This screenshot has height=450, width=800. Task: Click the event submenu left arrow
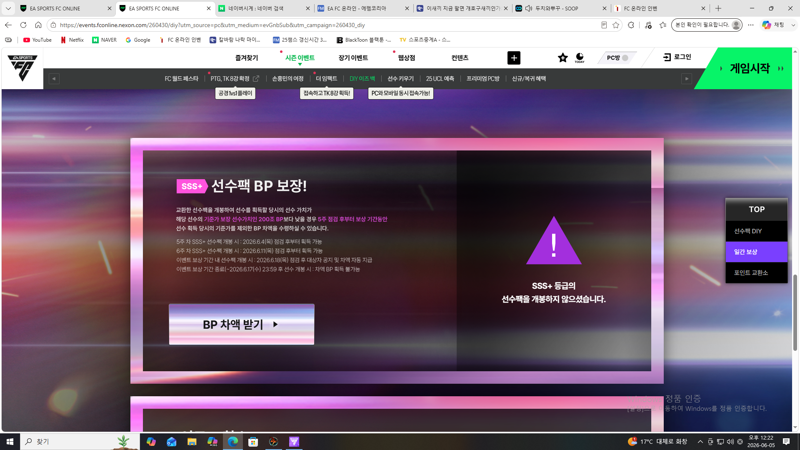click(x=54, y=79)
